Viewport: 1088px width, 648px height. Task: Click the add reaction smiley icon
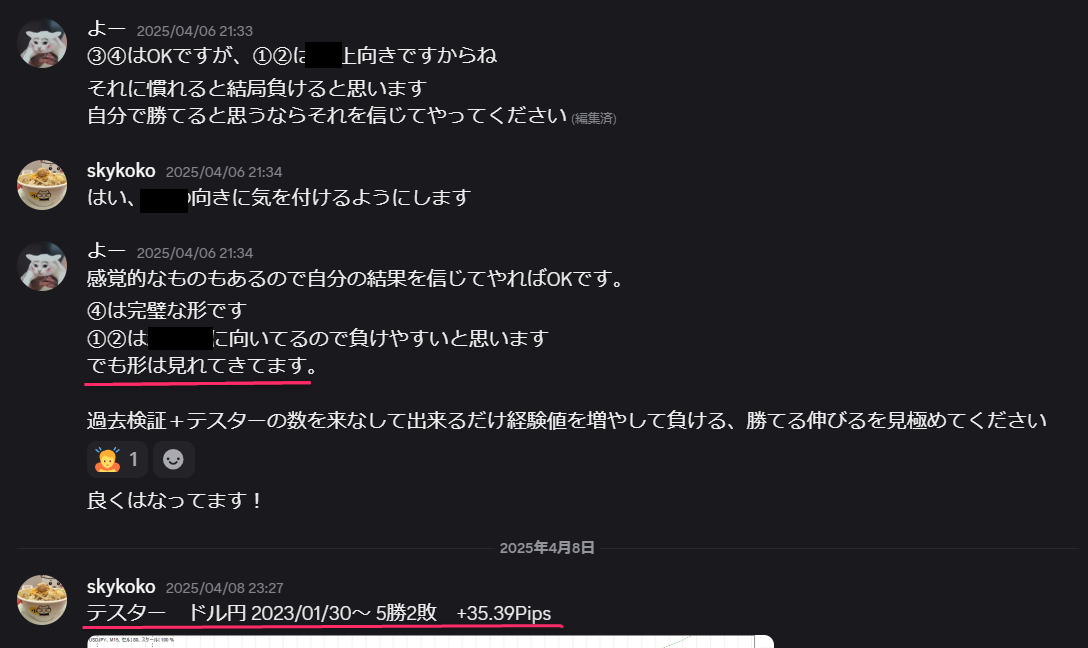click(x=173, y=459)
